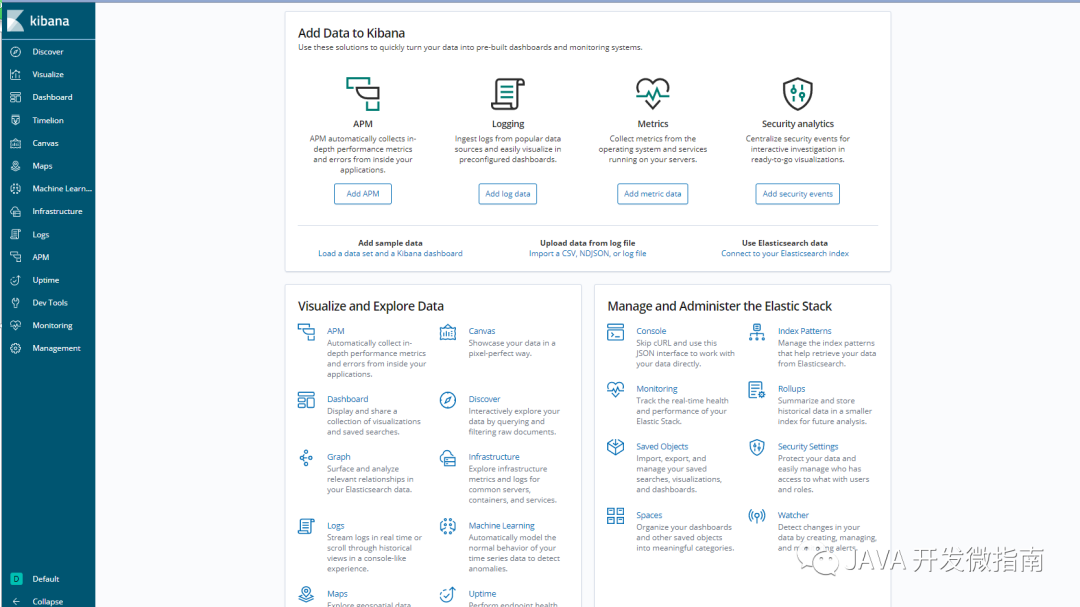Open the Watcher link
Viewport: 1080px width, 607px height.
pos(793,515)
